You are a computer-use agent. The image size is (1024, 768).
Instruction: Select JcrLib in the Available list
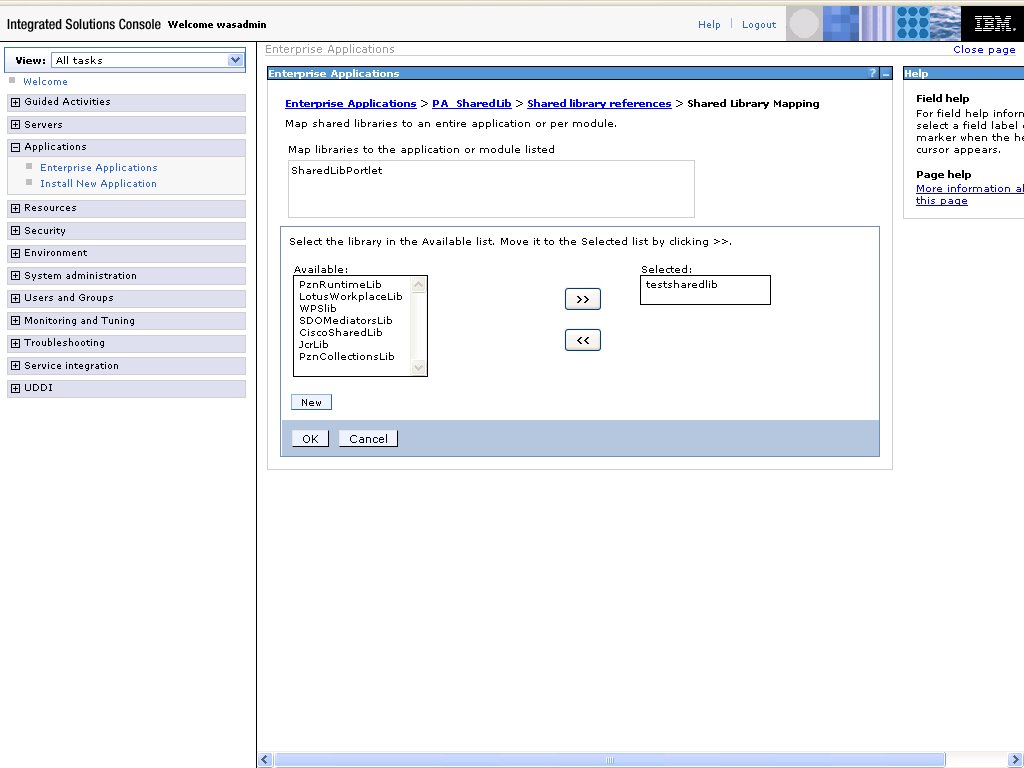pos(313,345)
